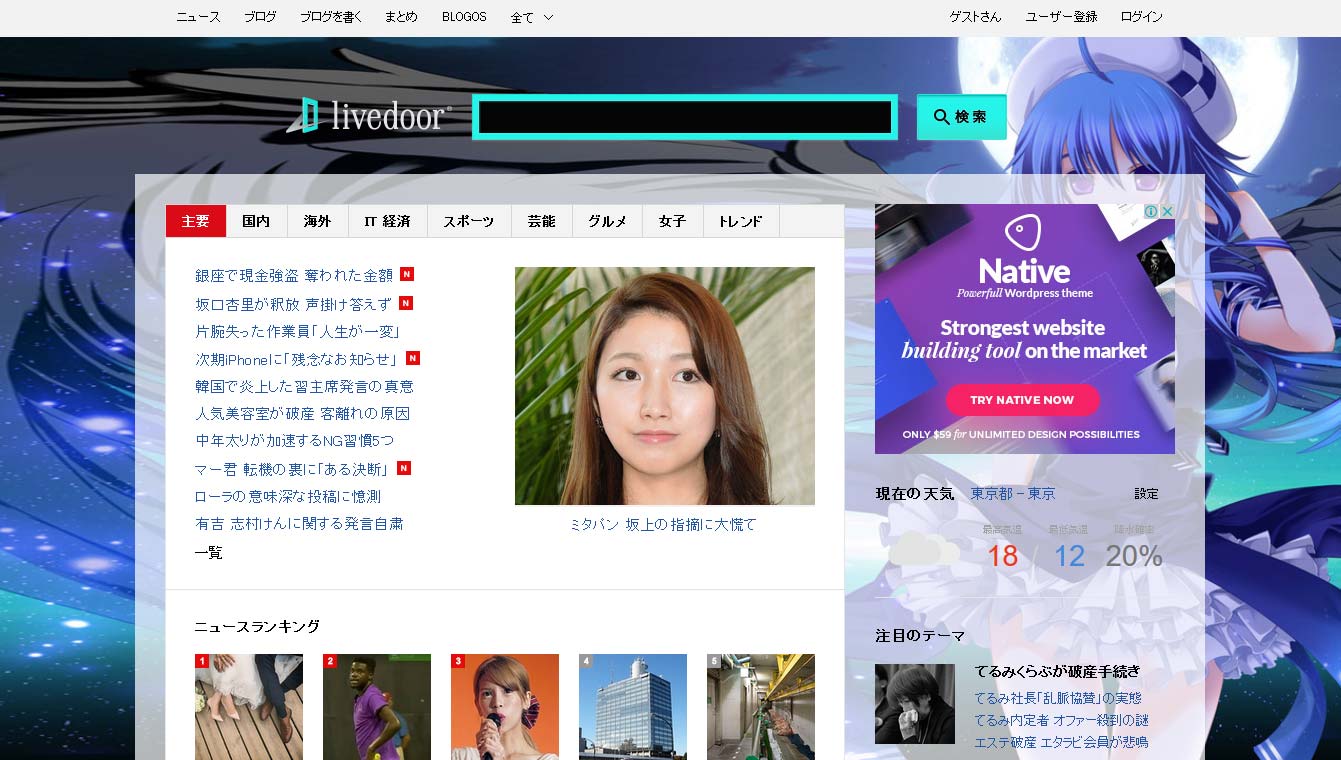1341x760 pixels.
Task: Open ranking thumbnail number 1 wedding photo
Action: pos(249,706)
